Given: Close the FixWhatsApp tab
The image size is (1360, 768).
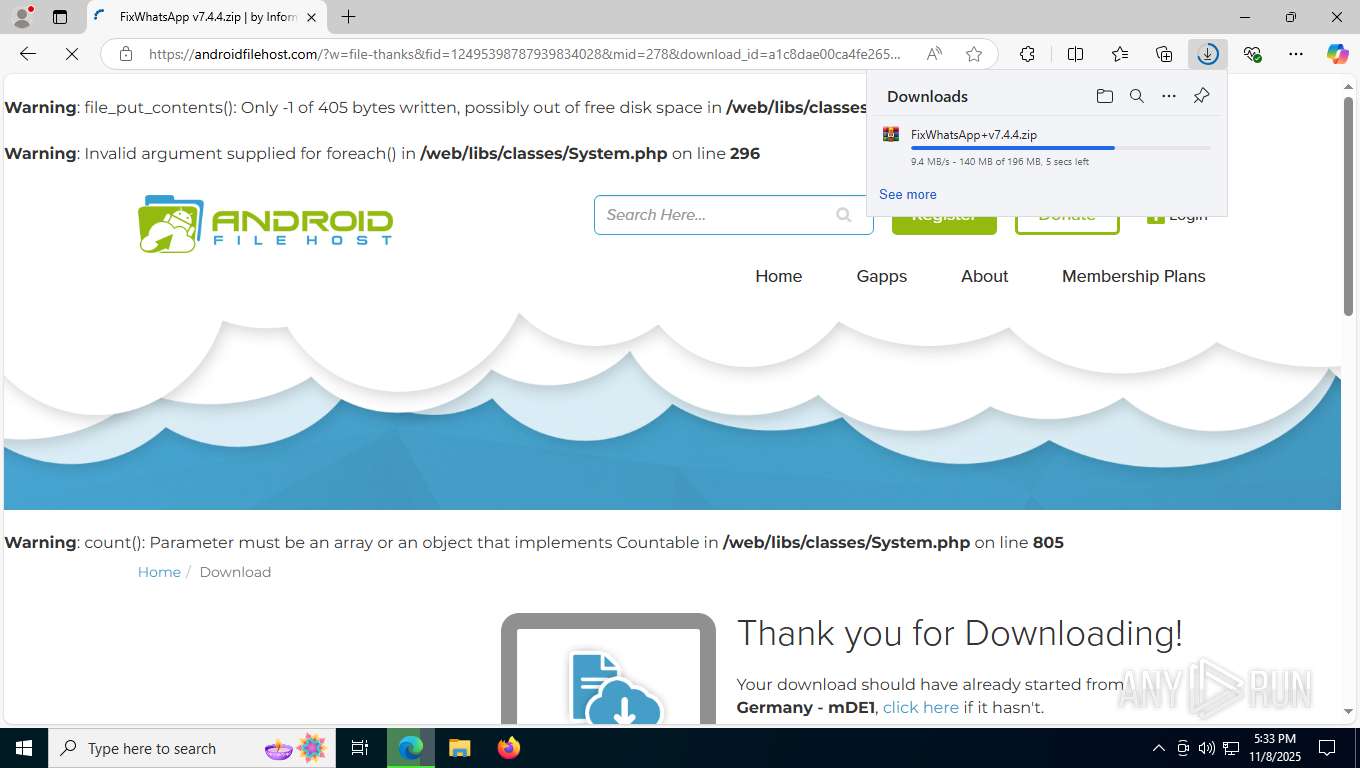Looking at the screenshot, I should [x=311, y=17].
